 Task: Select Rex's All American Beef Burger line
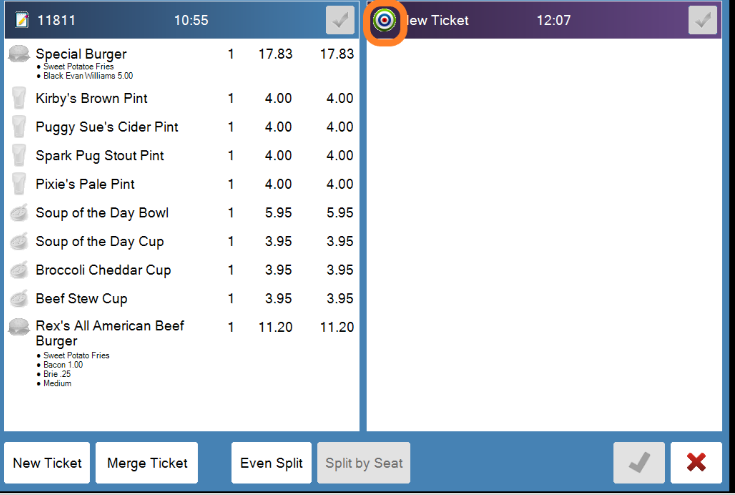[x=181, y=352]
